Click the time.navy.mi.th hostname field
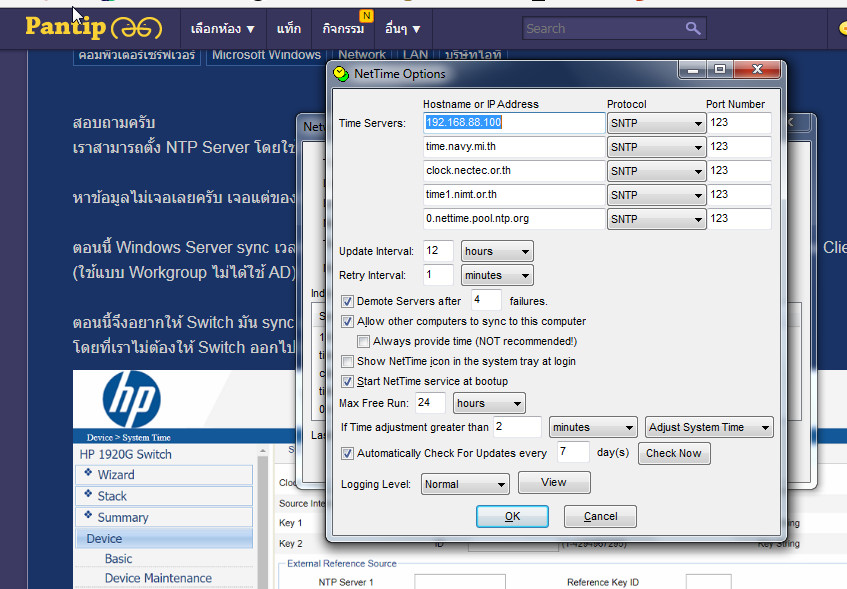 tap(514, 147)
